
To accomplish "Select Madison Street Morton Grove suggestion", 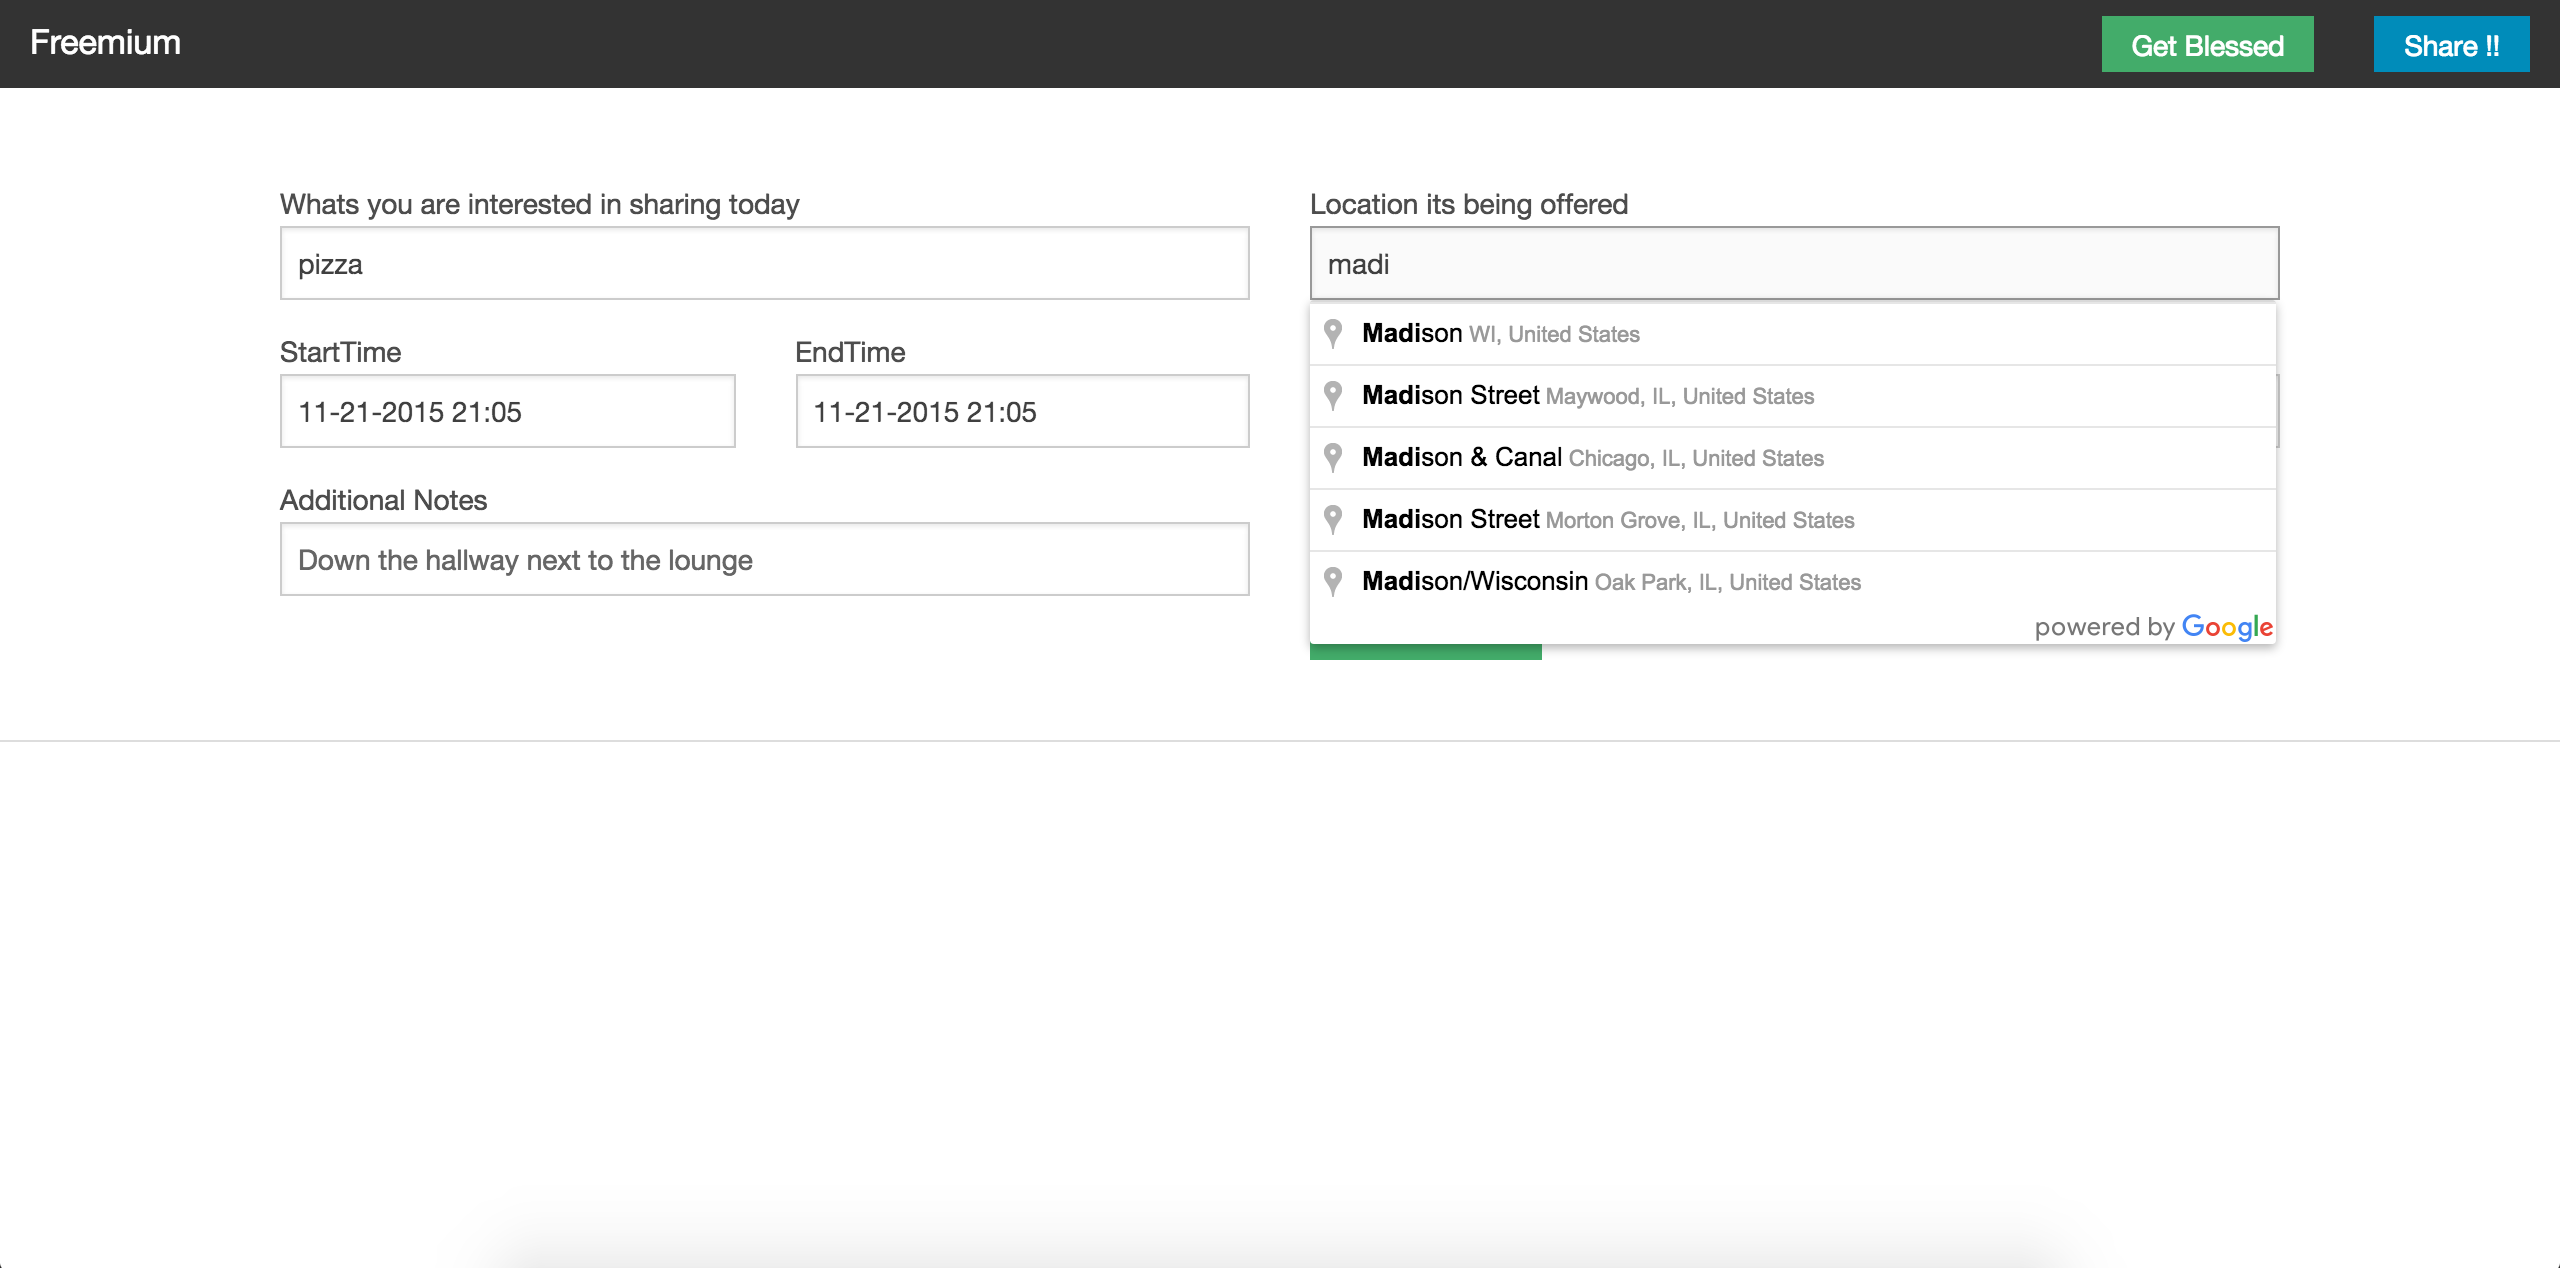I will 1607,520.
